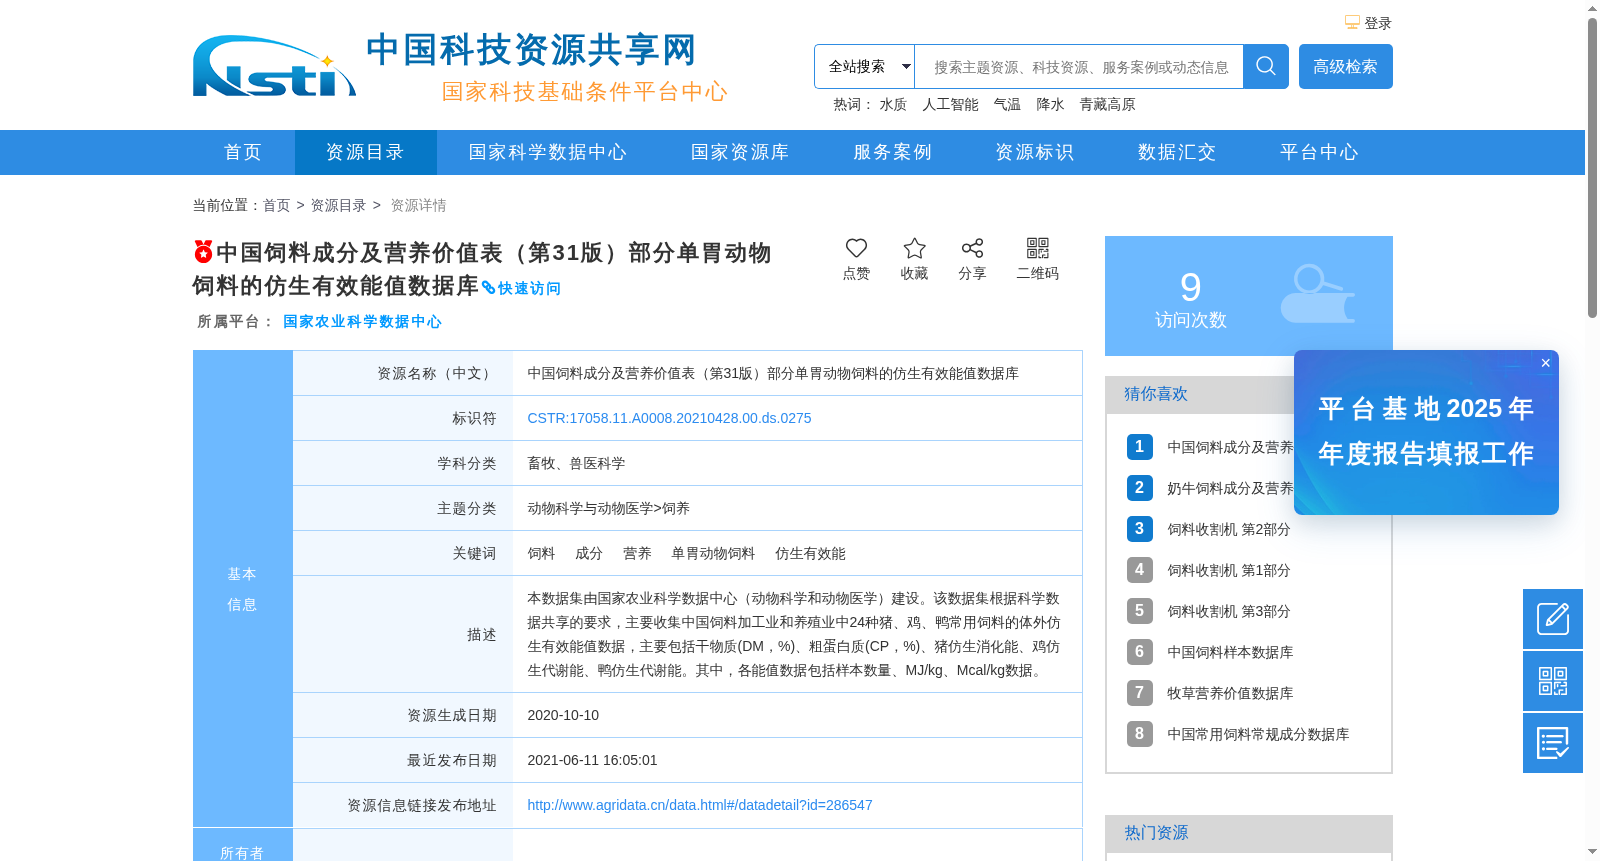The image size is (1600, 861).
Task: Open the 平台中心 nav tab
Action: 1319,152
